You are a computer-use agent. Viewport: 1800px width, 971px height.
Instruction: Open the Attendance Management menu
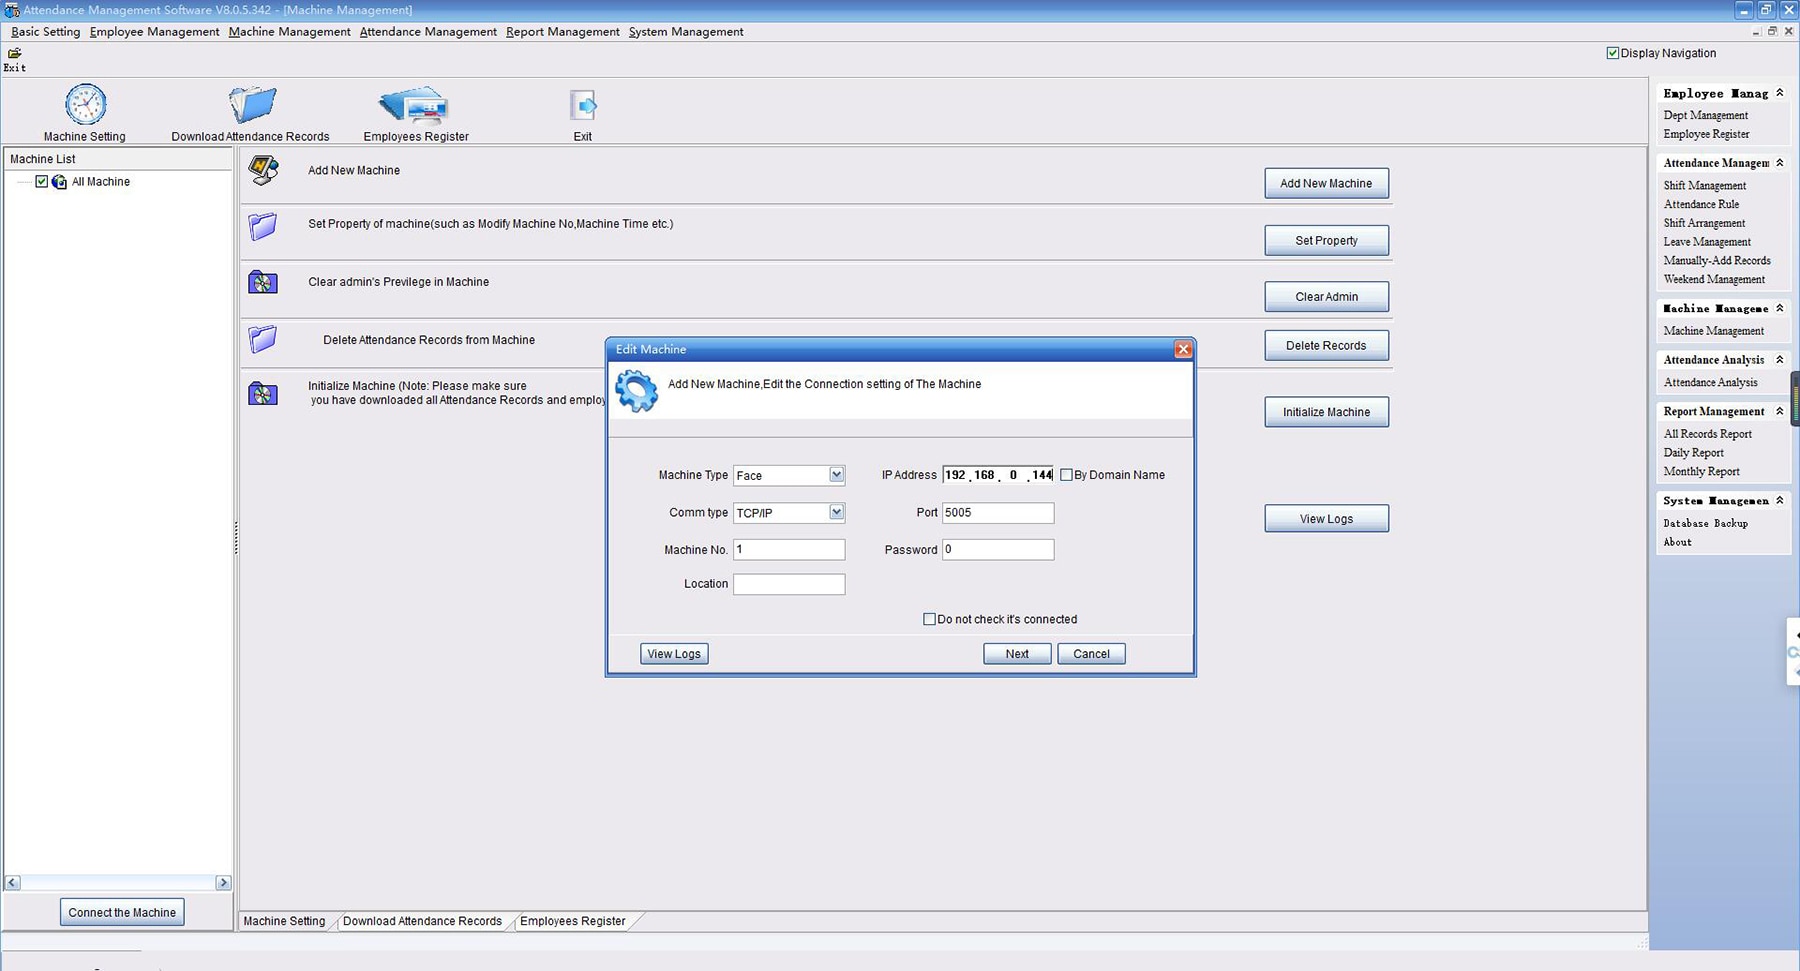(428, 32)
